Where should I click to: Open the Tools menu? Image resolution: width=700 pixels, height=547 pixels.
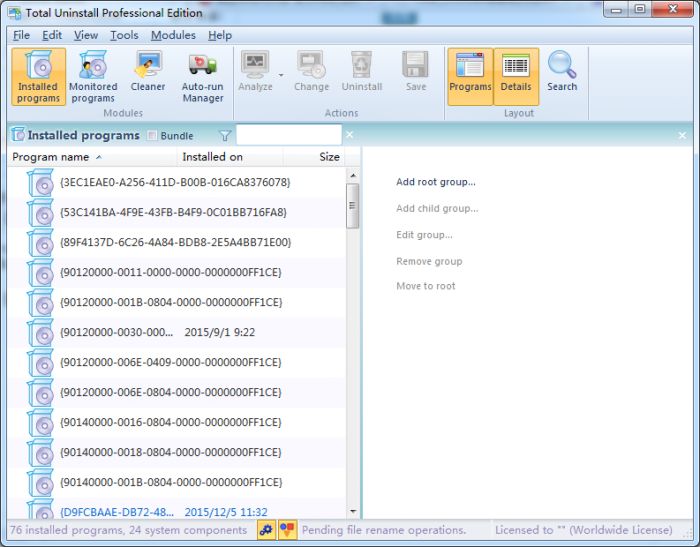(124, 35)
